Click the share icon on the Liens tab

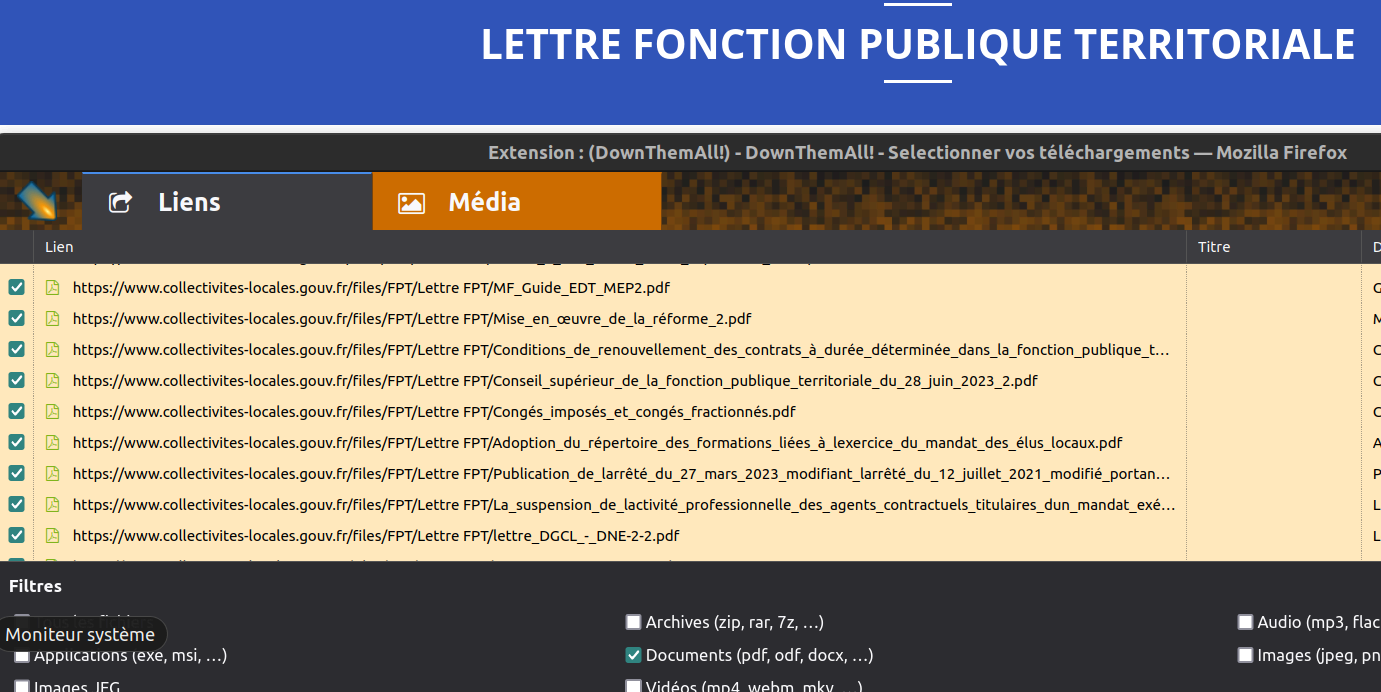point(120,201)
